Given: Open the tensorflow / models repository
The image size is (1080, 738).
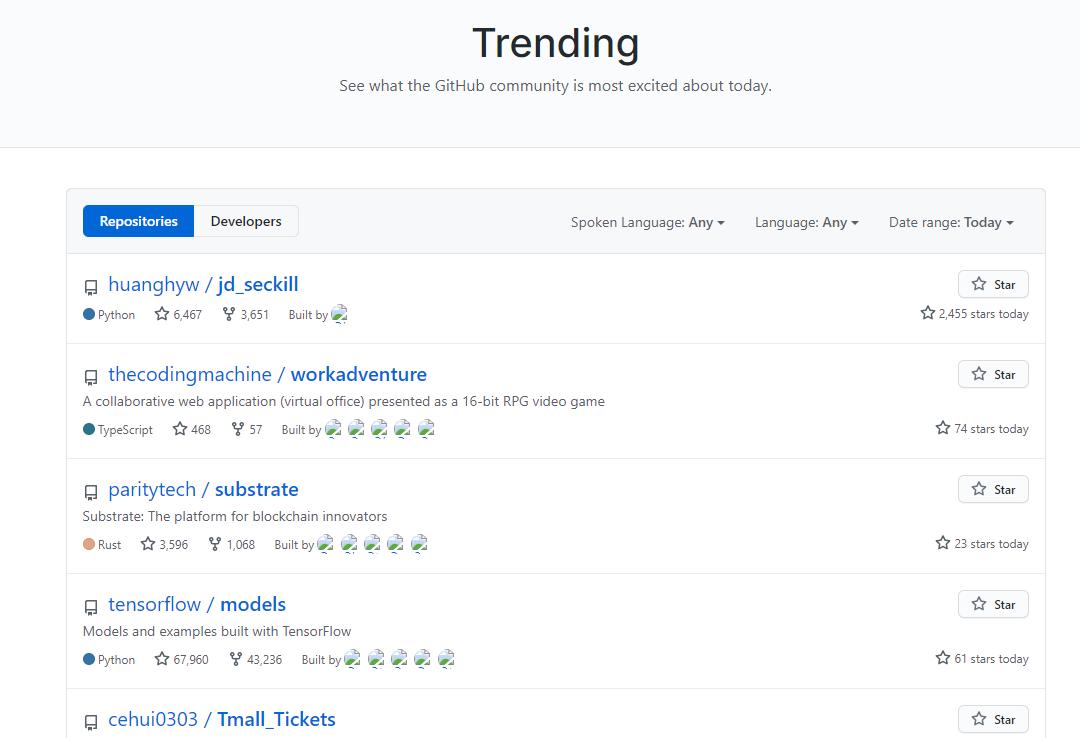Looking at the screenshot, I should click(x=197, y=604).
